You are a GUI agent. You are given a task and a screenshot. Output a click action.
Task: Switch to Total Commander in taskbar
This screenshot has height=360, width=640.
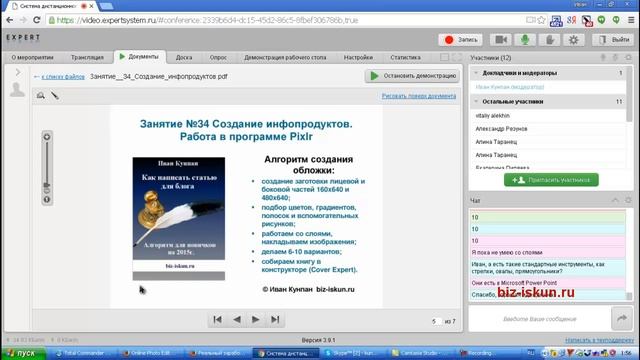click(x=83, y=353)
